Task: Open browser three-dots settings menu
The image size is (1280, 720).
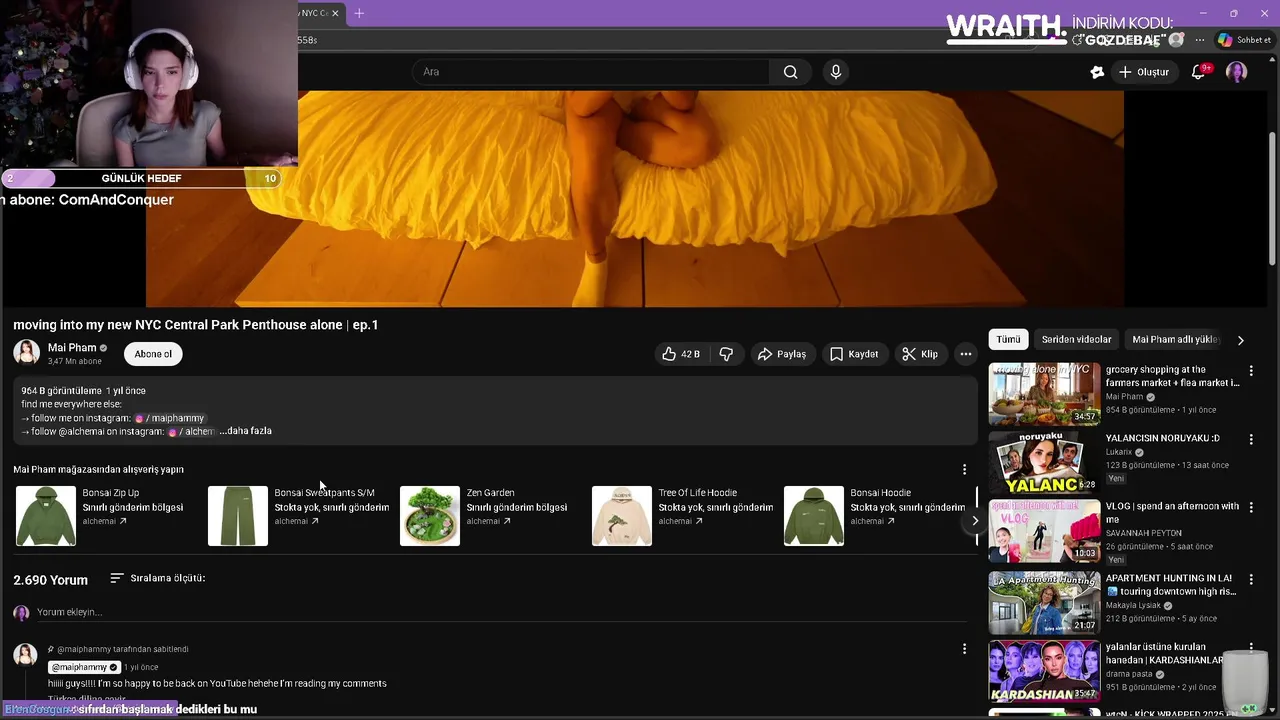Action: point(1199,40)
